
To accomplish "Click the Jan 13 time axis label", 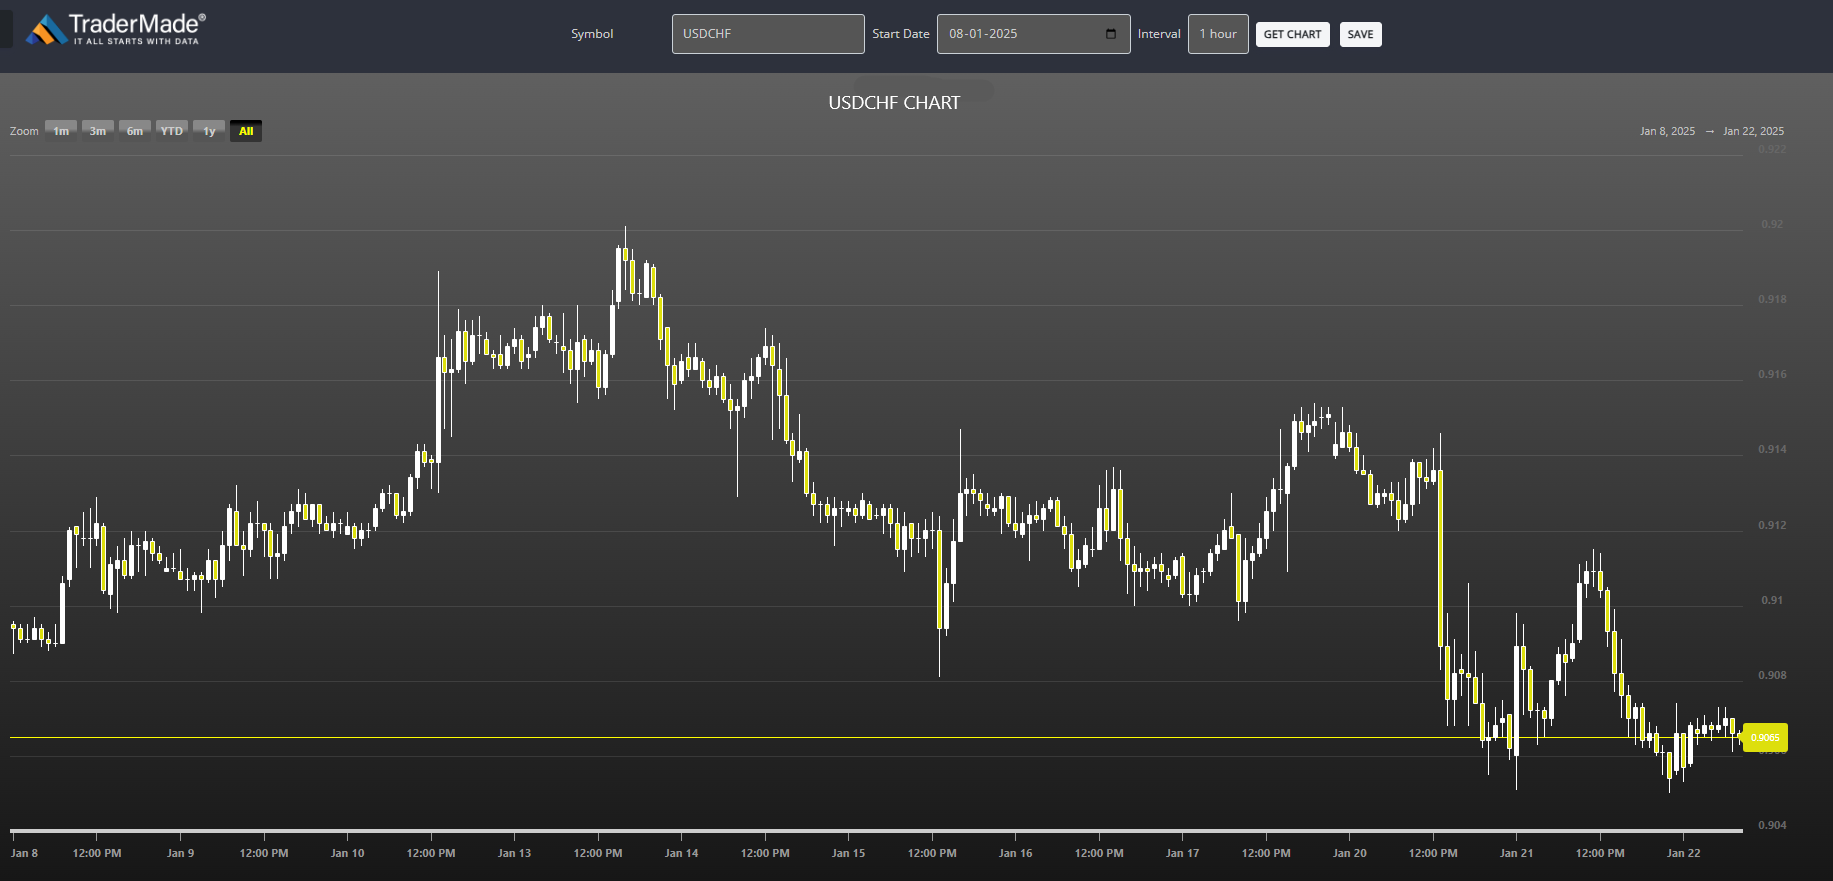I will (515, 853).
